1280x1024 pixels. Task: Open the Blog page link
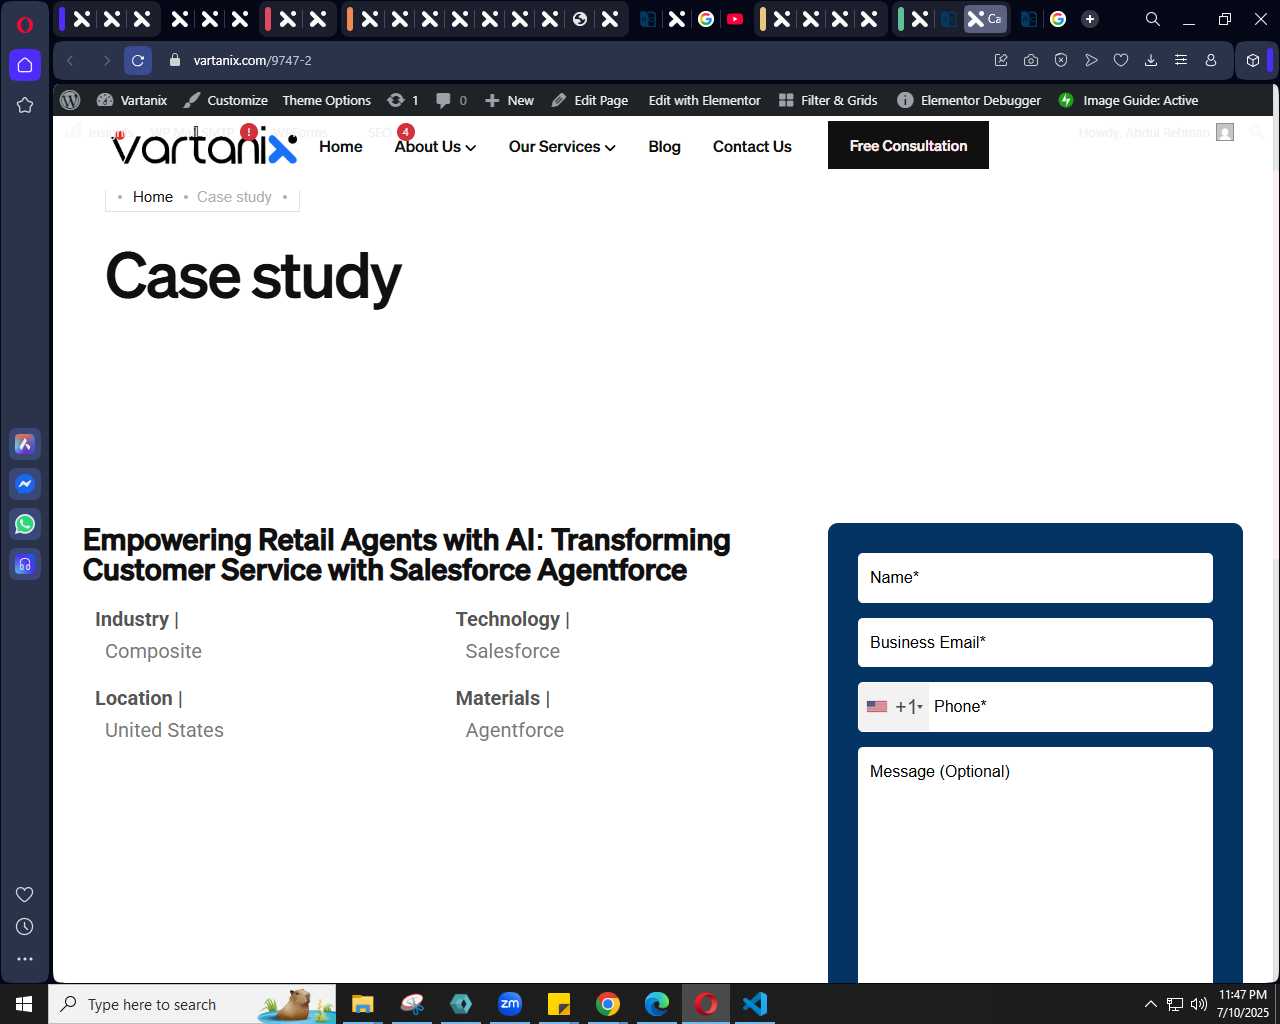coord(664,146)
